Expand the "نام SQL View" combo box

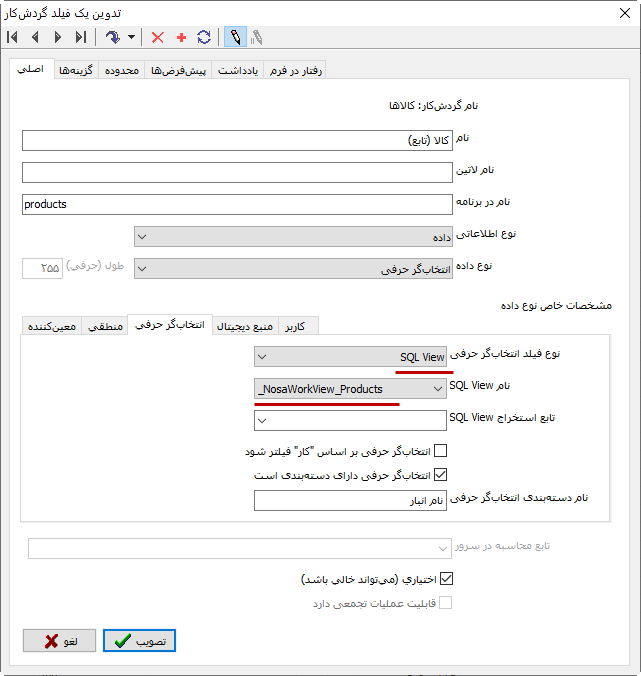pyautogui.click(x=437, y=388)
